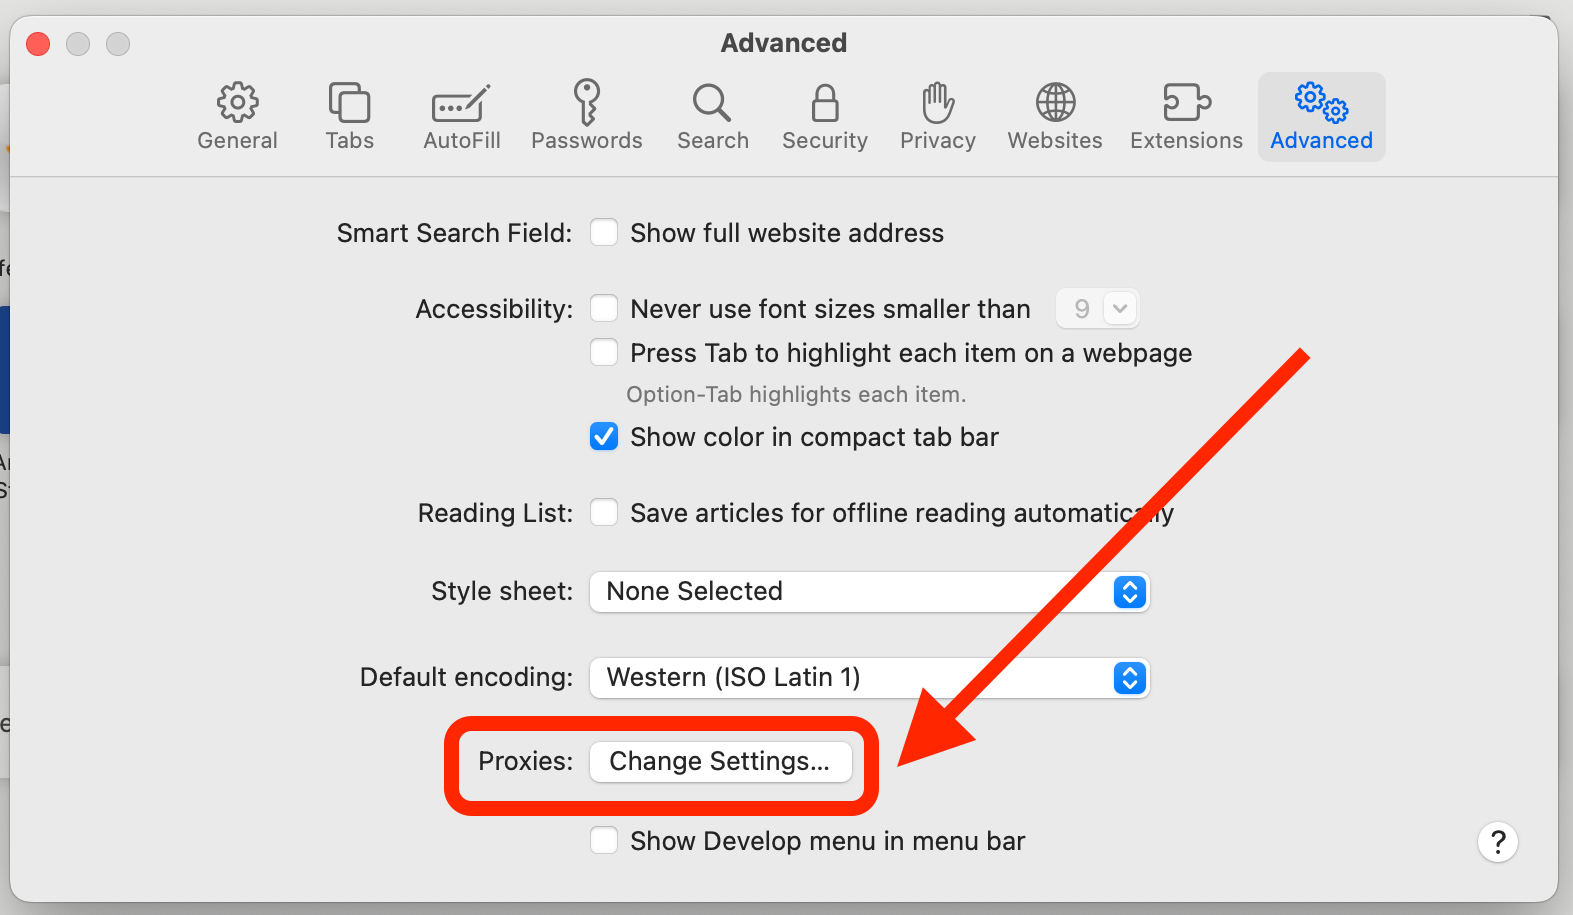Open Search preferences magnifier icon

click(712, 102)
